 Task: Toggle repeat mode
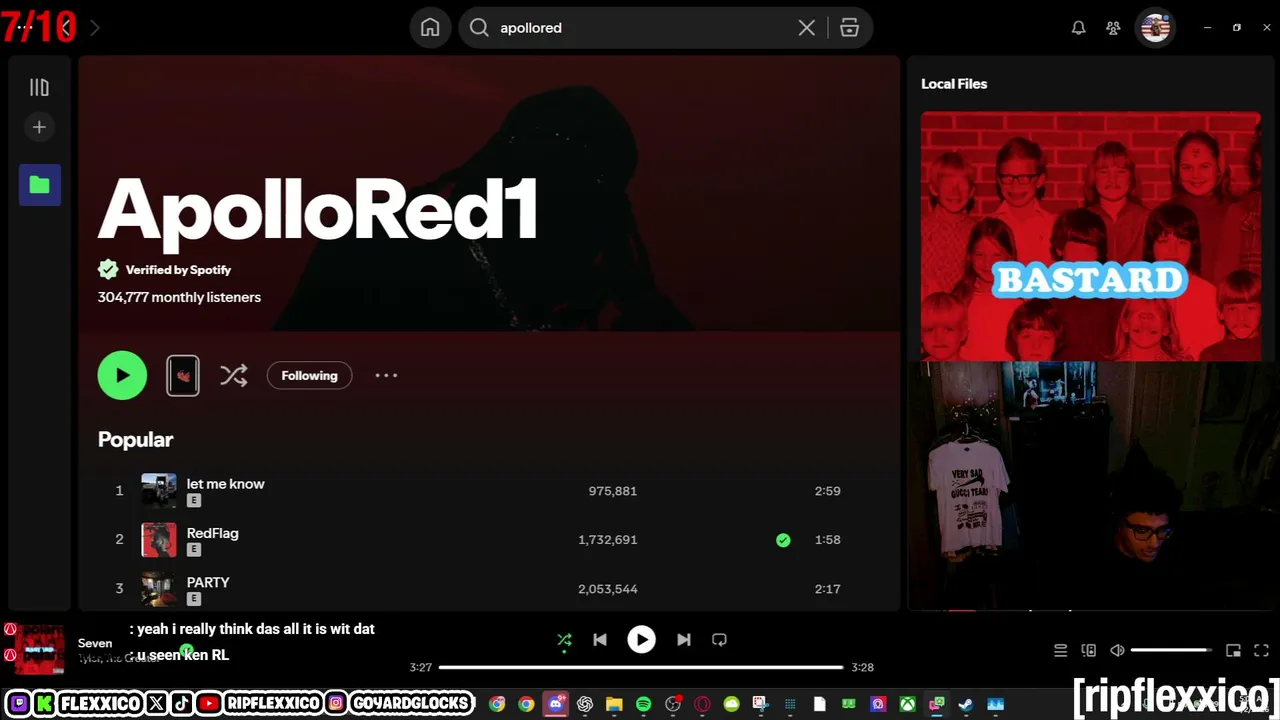719,640
